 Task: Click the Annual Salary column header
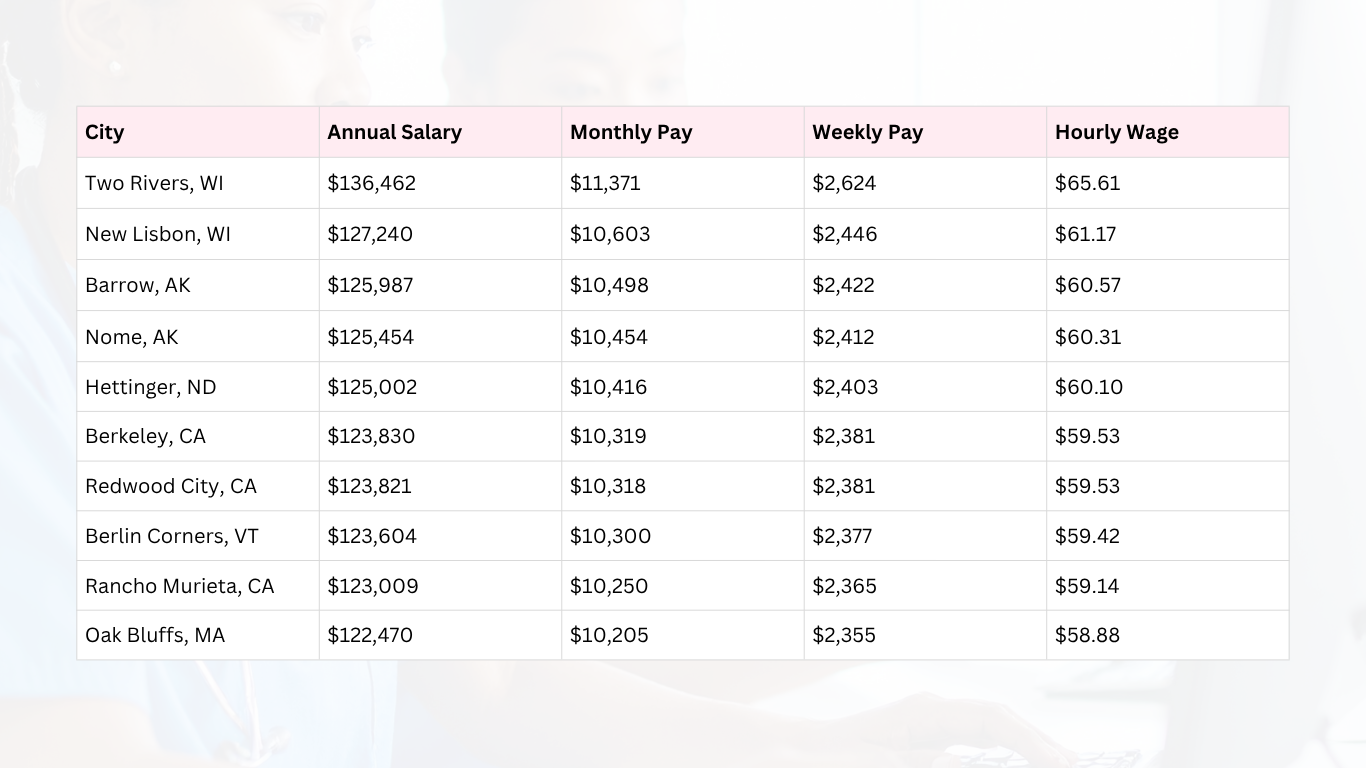point(394,132)
